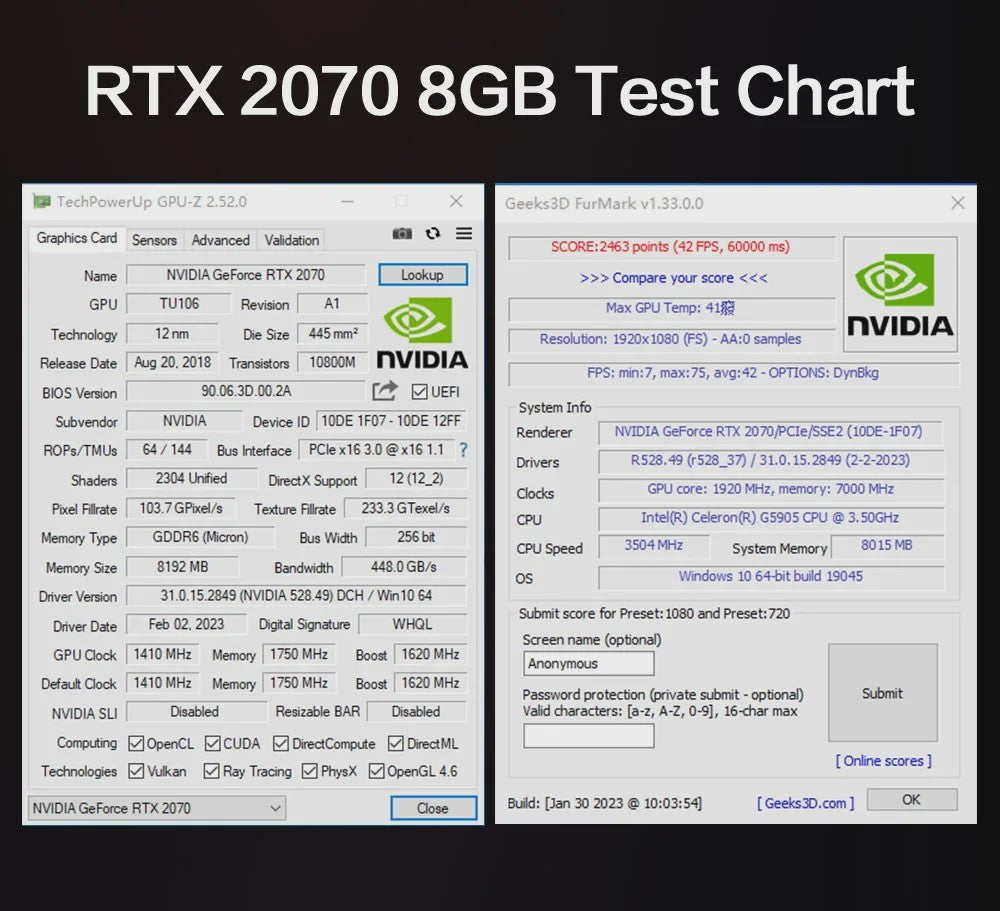Viewport: 1000px width, 911px height.
Task: Open the GPU selector dropdown
Action: (157, 808)
